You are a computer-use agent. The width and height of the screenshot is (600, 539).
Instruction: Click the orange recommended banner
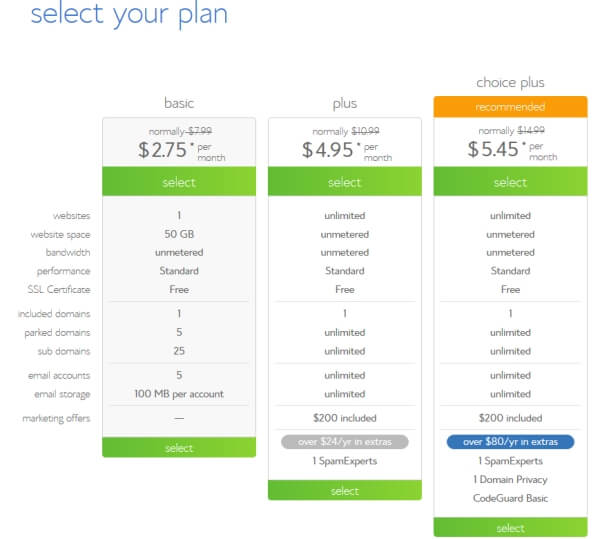click(510, 107)
